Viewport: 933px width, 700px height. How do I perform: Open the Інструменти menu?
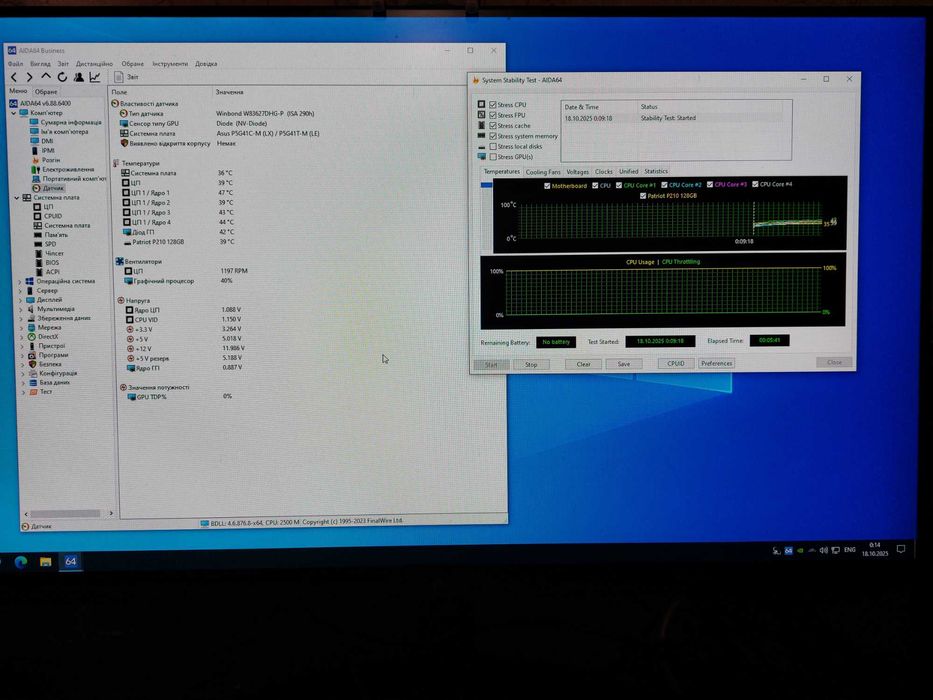coord(170,64)
